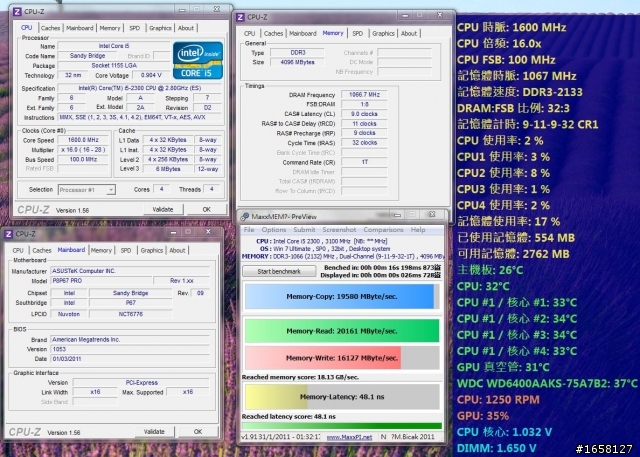Viewport: 640px width, 457px height.
Task: Click the MaxxMEM title bar icon
Action: 245,216
